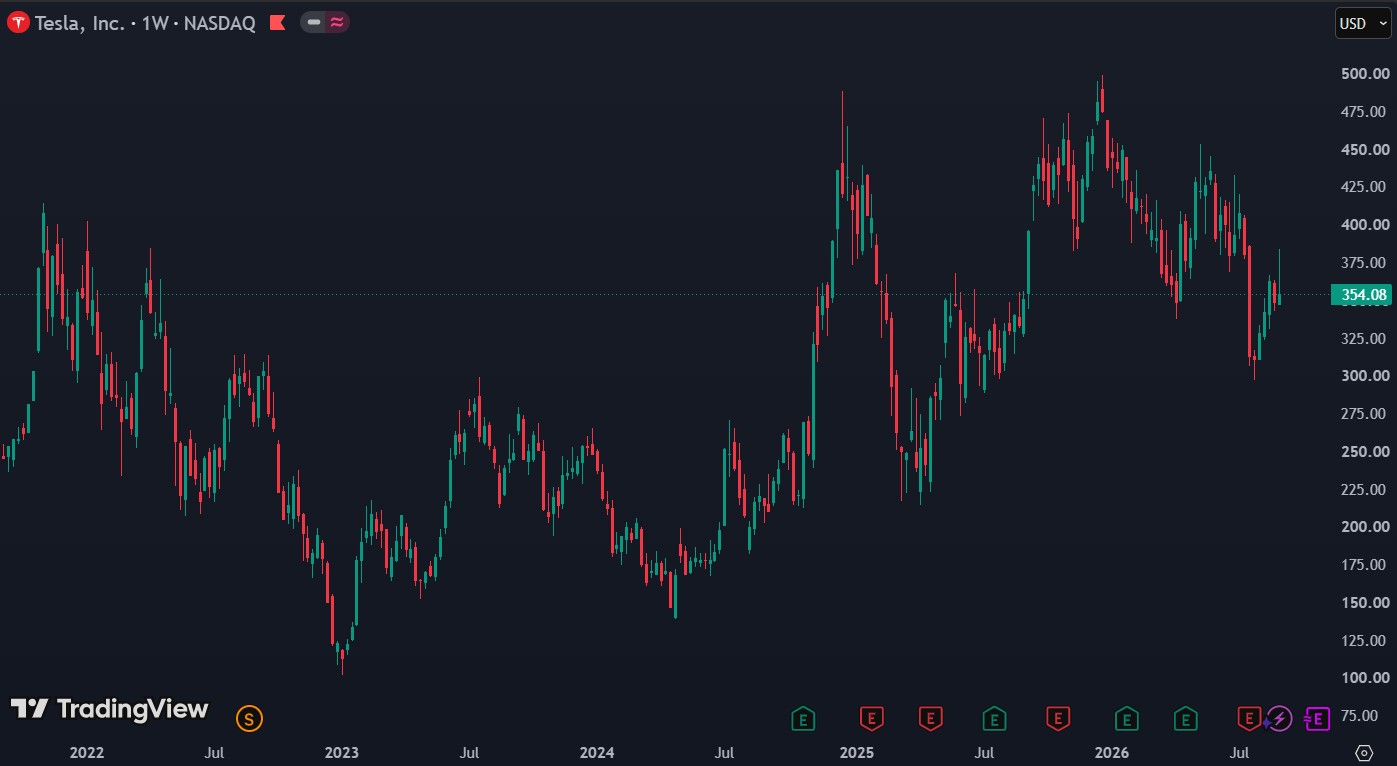The height and width of the screenshot is (766, 1397).
Task: Toggle the pink wavy-lines segment of the pill
Action: (x=337, y=22)
